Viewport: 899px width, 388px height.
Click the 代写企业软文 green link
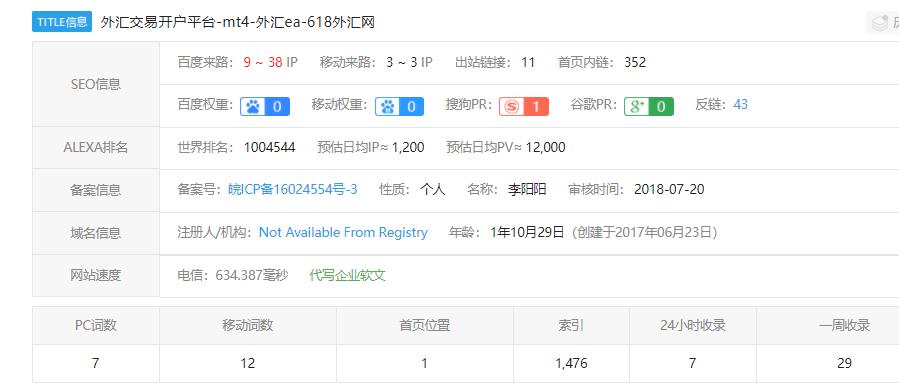point(347,275)
